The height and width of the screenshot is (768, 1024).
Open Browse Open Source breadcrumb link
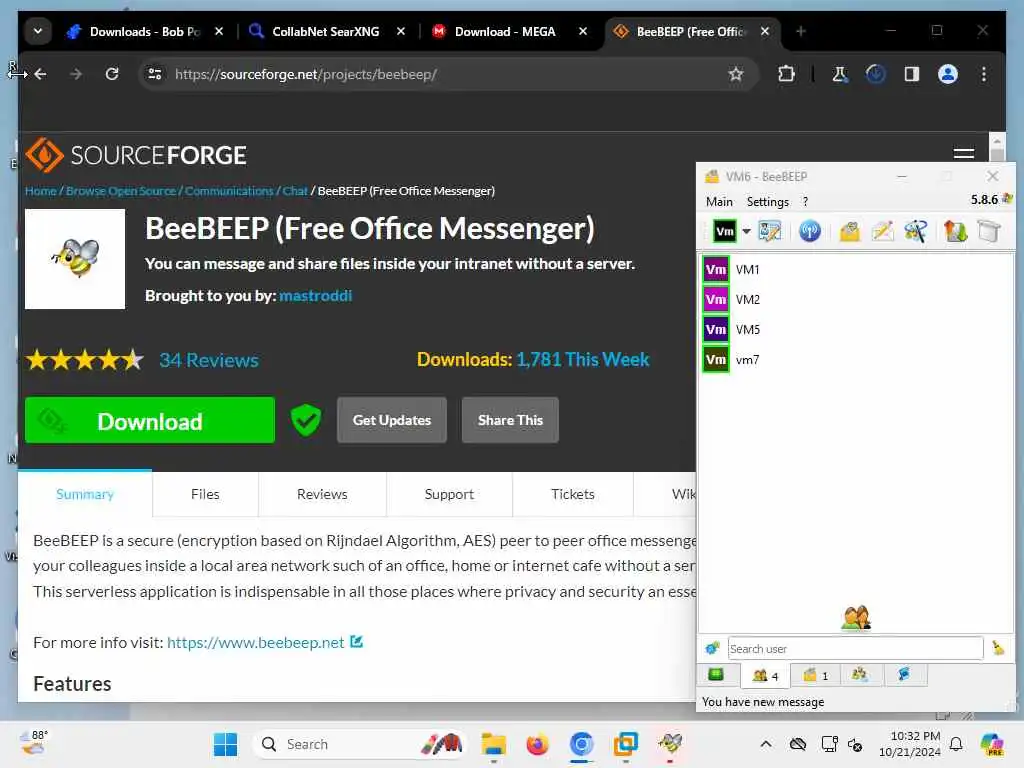(x=121, y=191)
